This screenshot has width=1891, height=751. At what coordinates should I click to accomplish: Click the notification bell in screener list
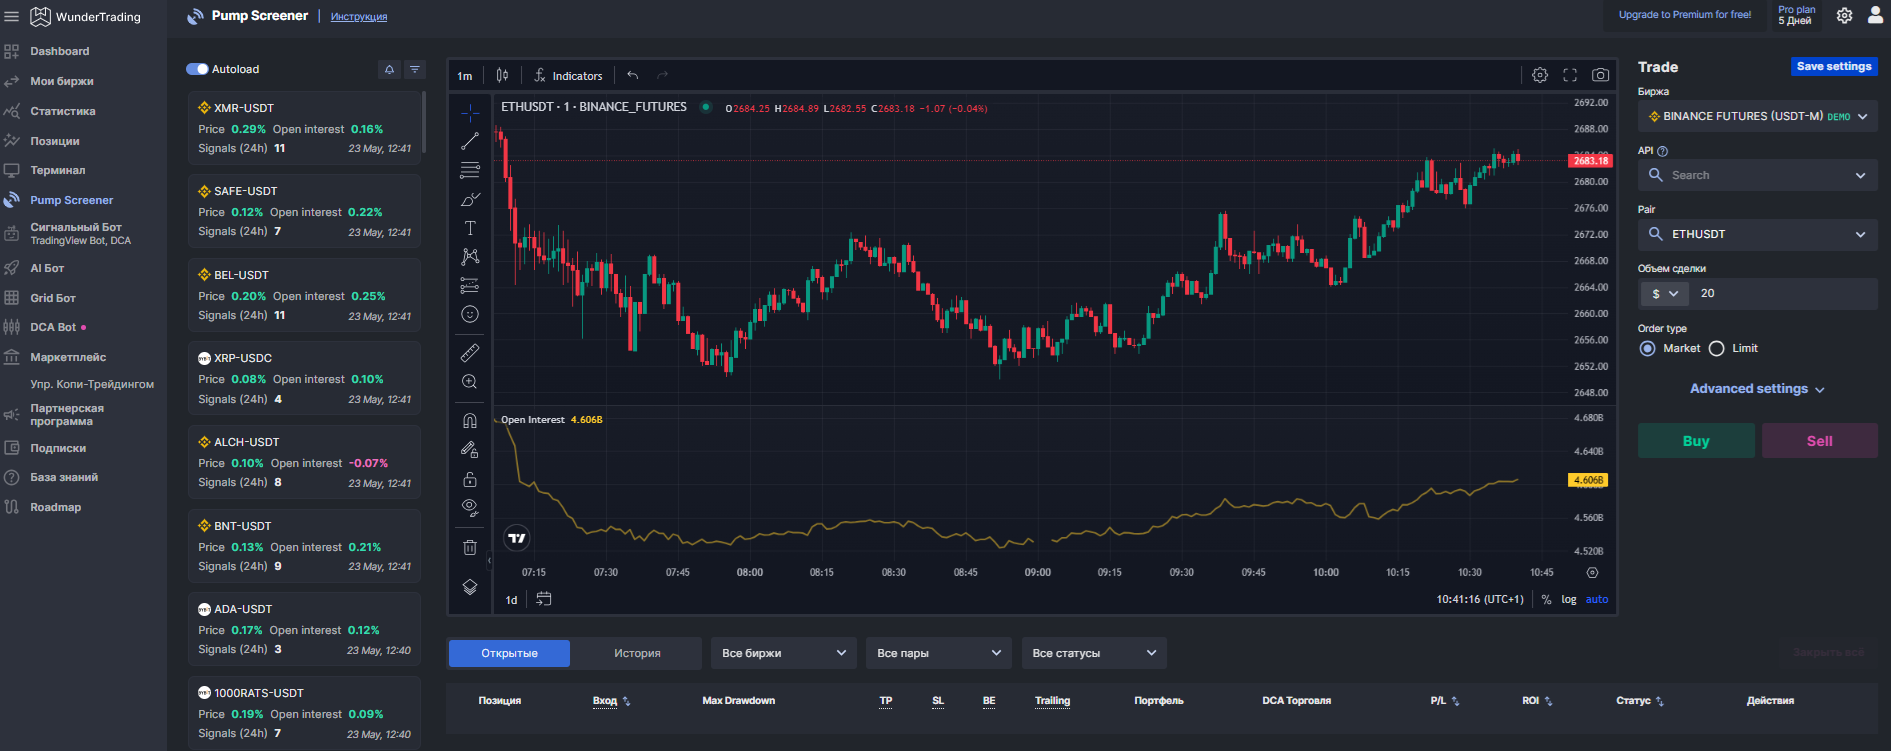[389, 69]
